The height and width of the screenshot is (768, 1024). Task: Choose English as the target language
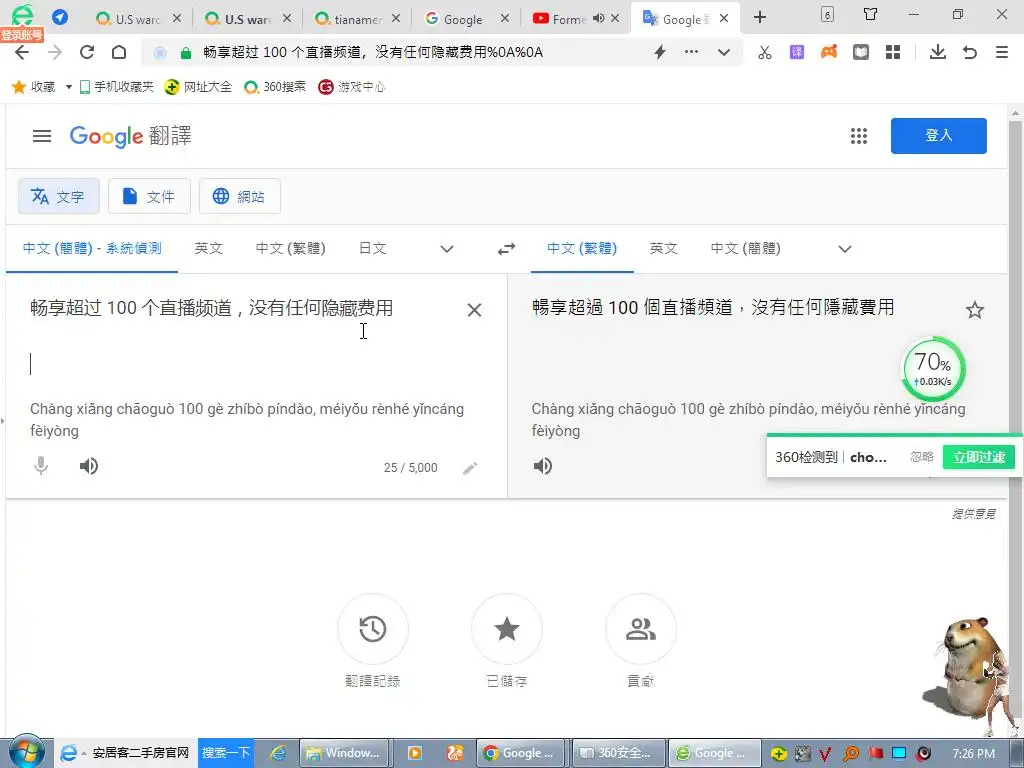664,249
